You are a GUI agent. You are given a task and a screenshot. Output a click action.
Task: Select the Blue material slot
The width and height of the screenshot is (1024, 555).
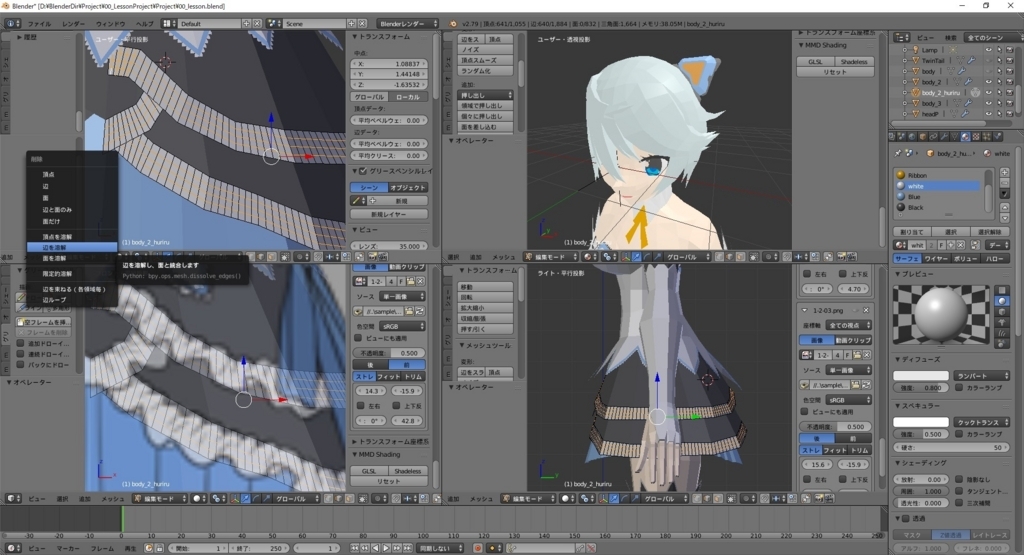[937, 197]
